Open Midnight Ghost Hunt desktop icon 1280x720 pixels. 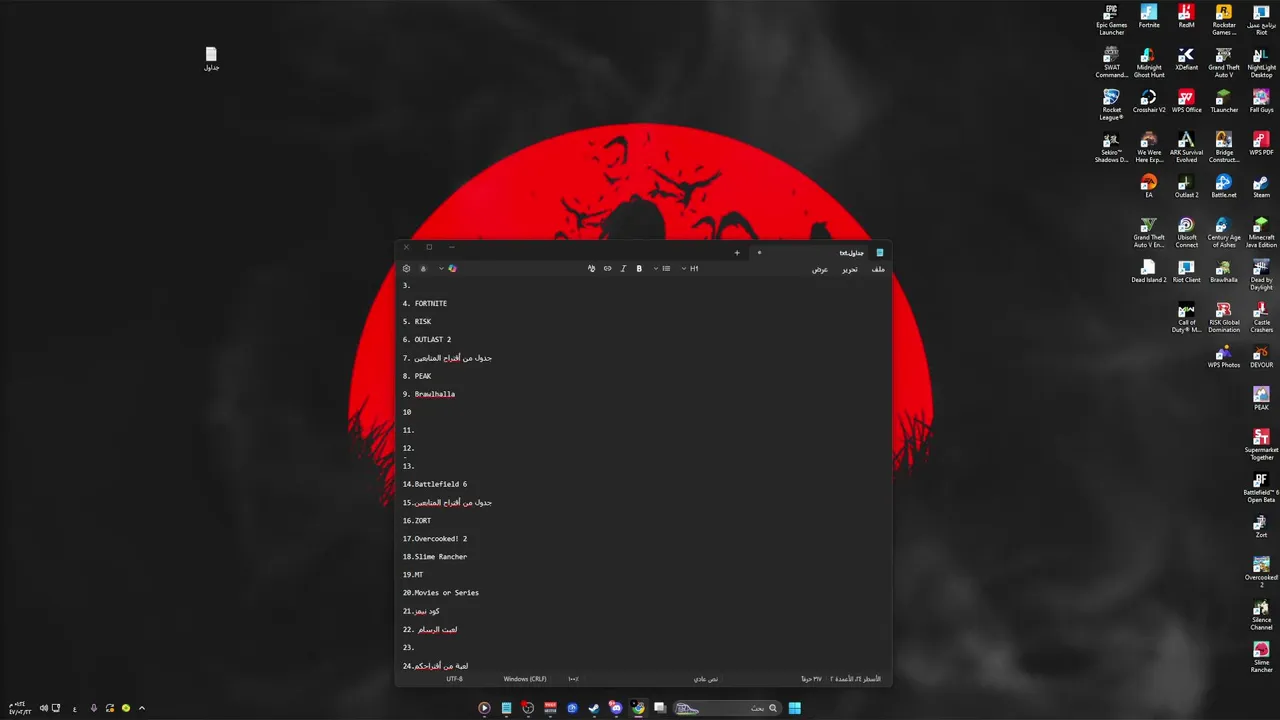click(x=1149, y=63)
